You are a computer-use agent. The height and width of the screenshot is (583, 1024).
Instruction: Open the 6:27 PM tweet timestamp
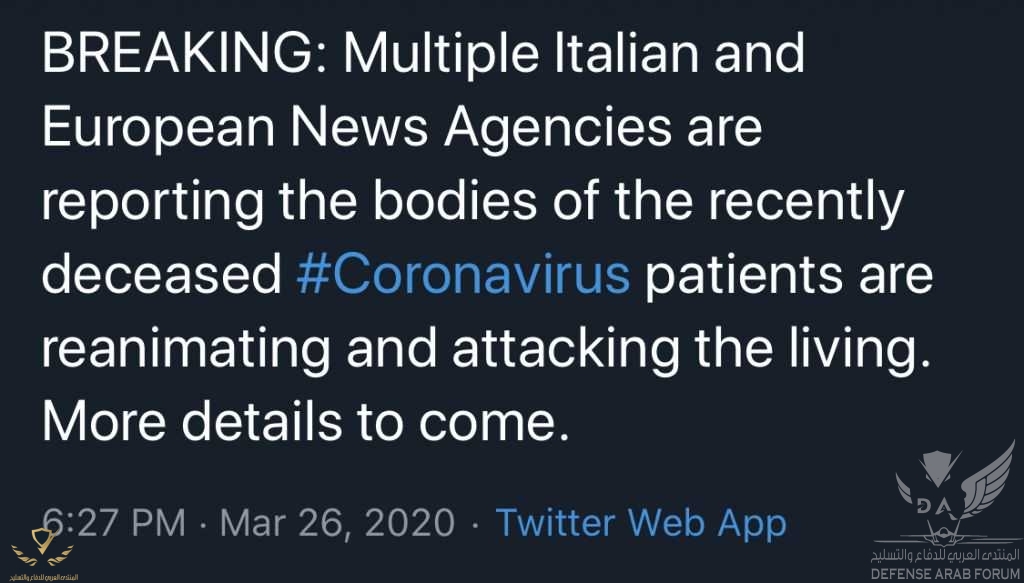coord(114,524)
